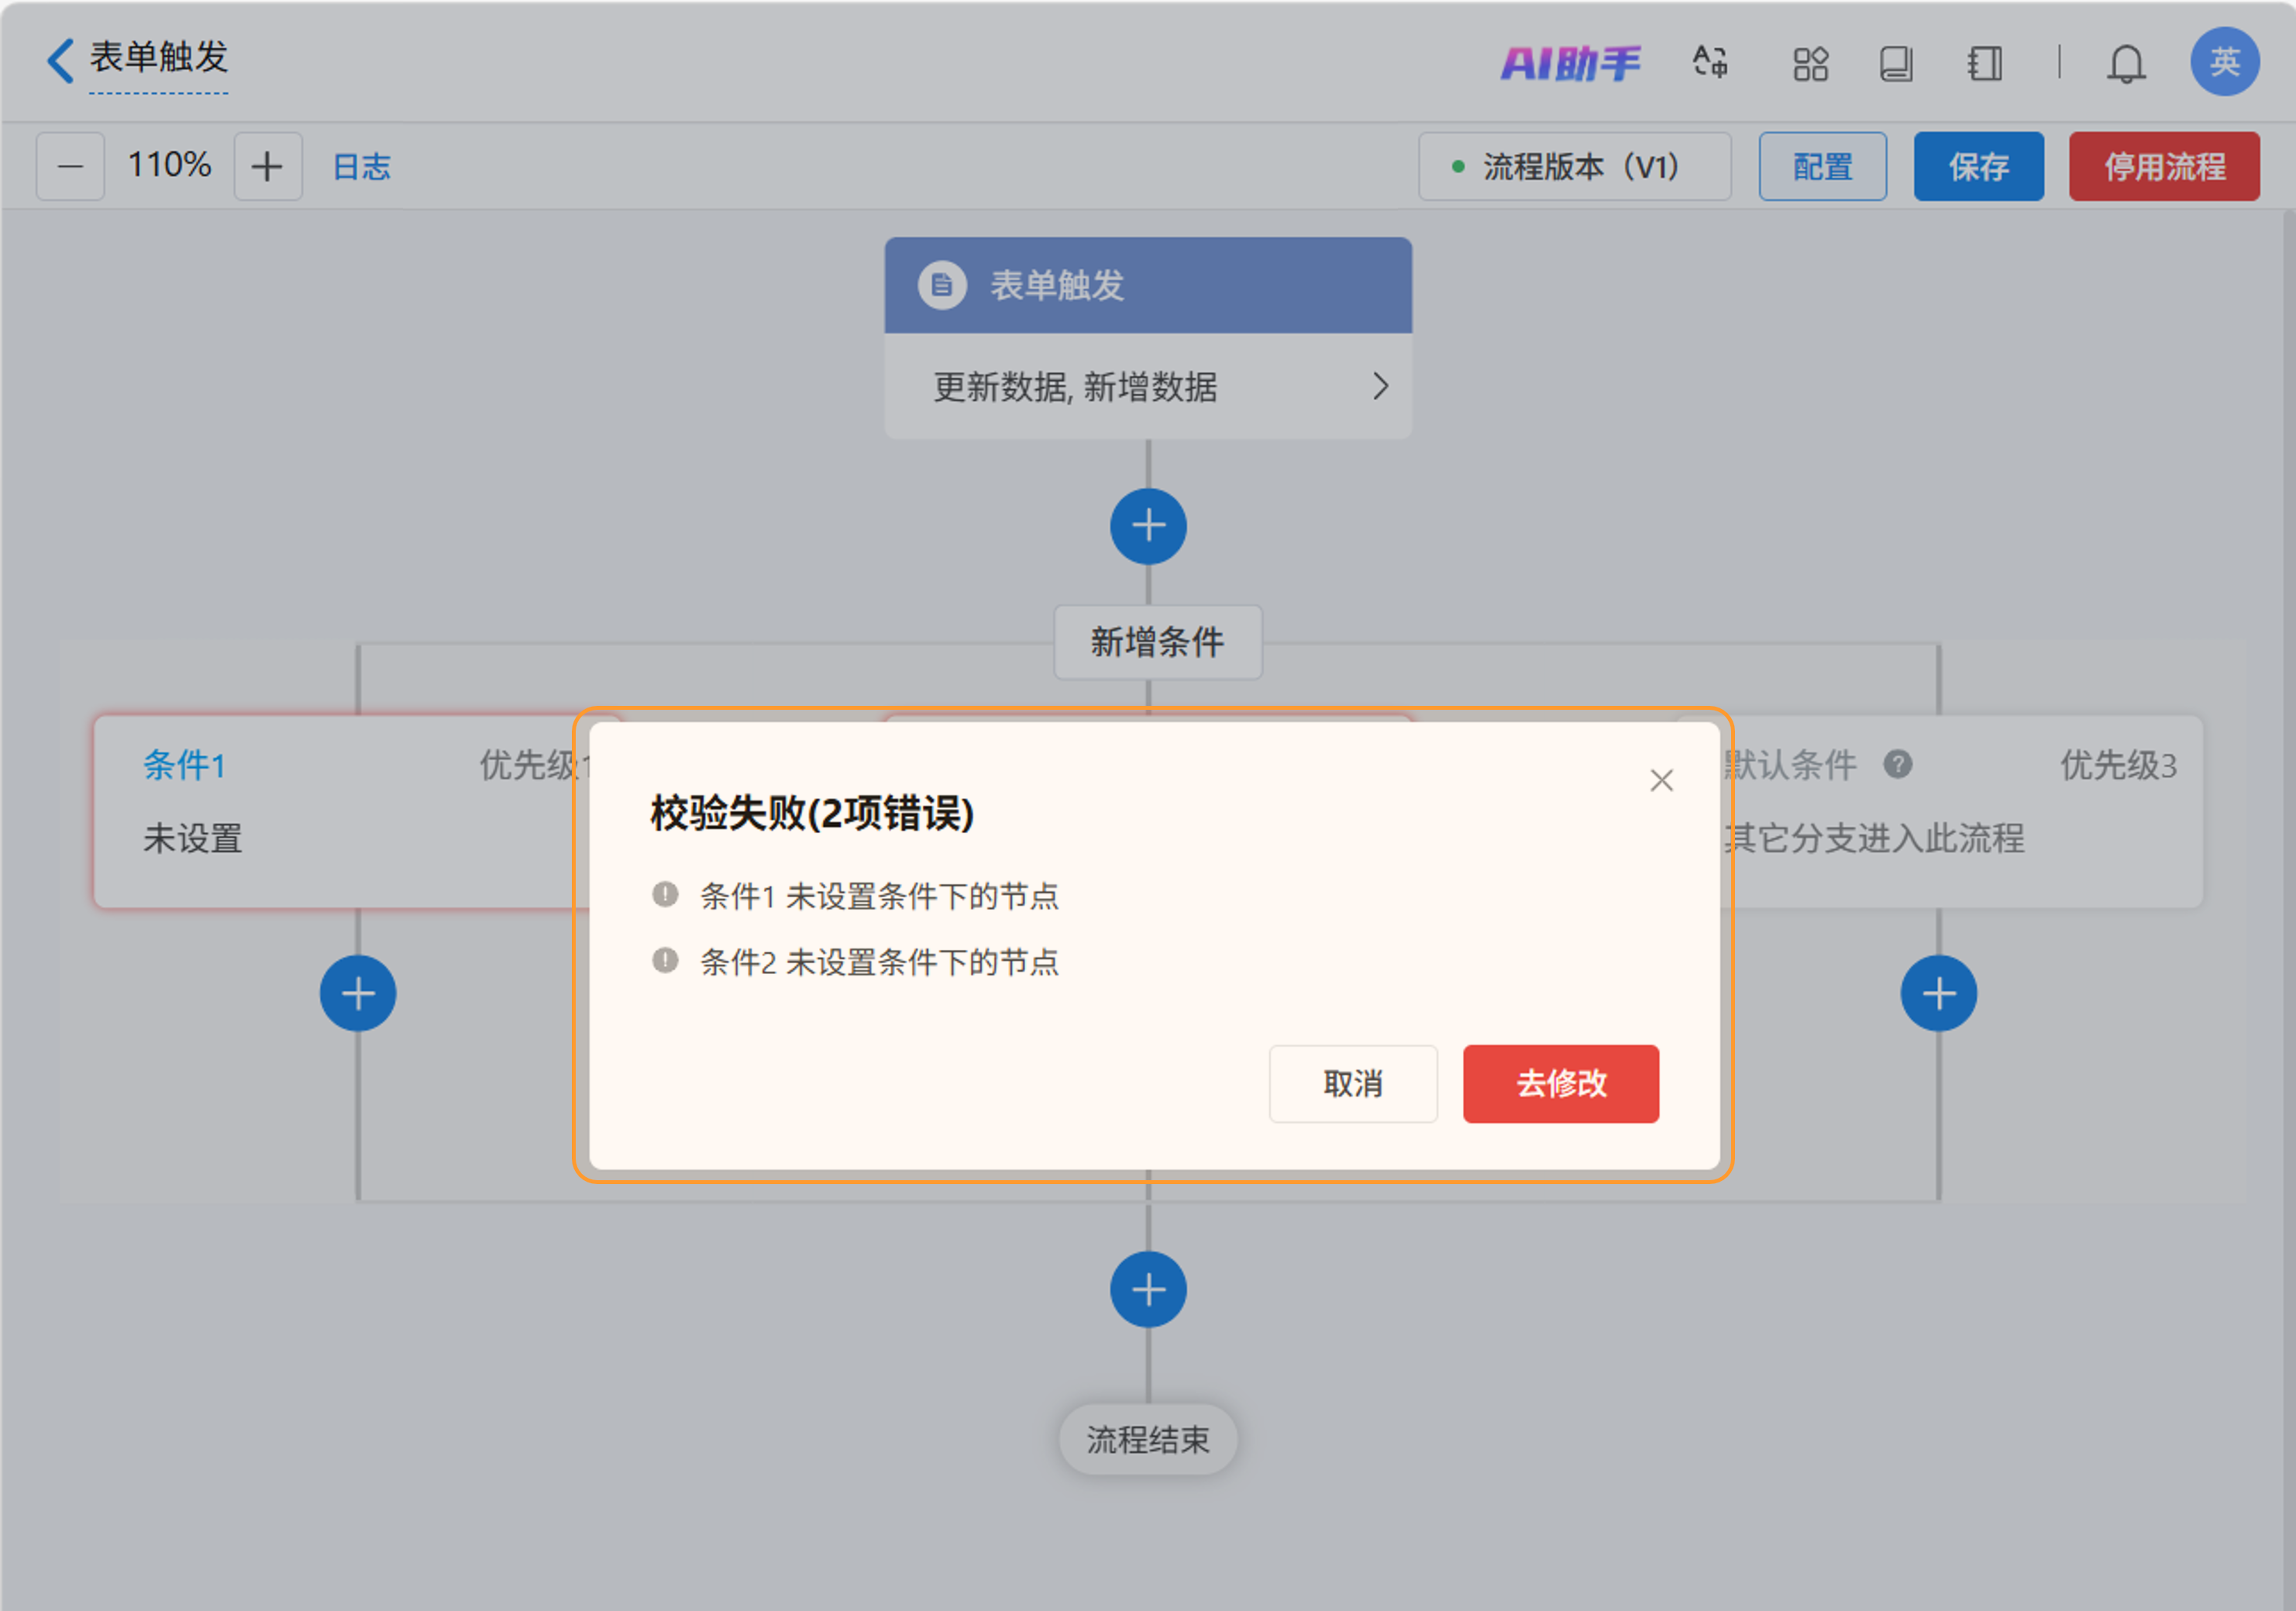Open the notebook panel icon
The image size is (2296, 1611).
point(1984,64)
